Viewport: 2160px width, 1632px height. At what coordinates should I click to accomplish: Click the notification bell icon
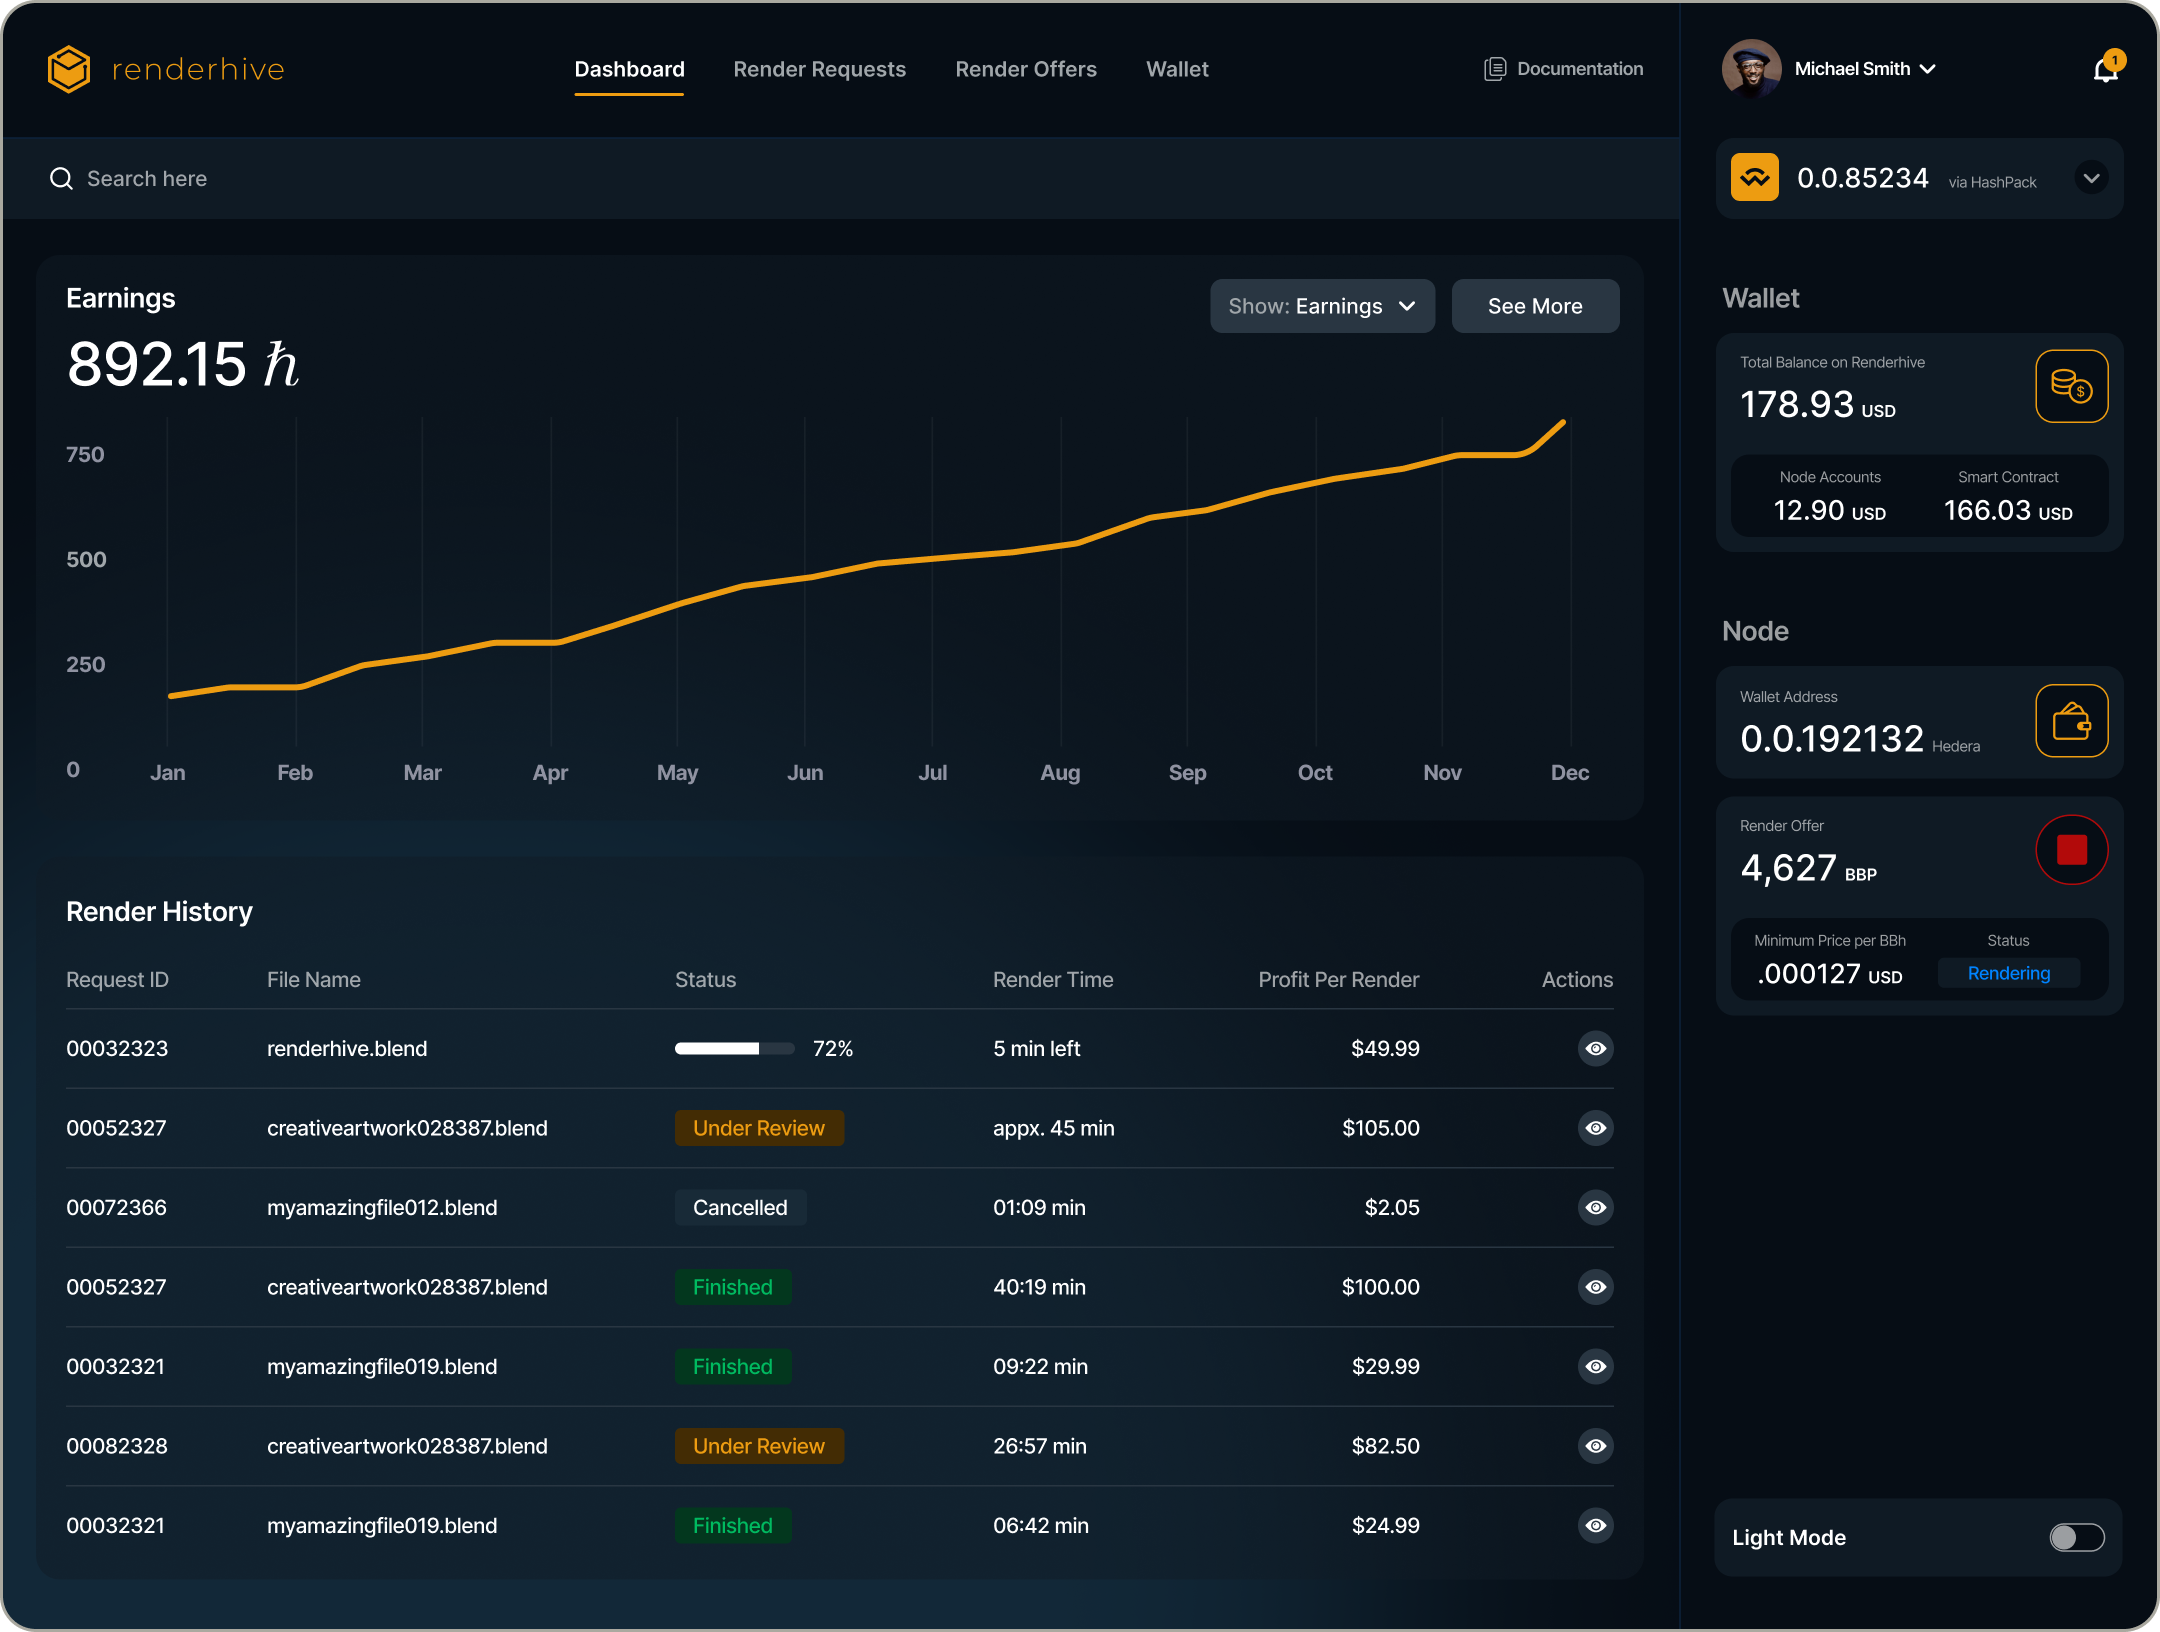2106,68
